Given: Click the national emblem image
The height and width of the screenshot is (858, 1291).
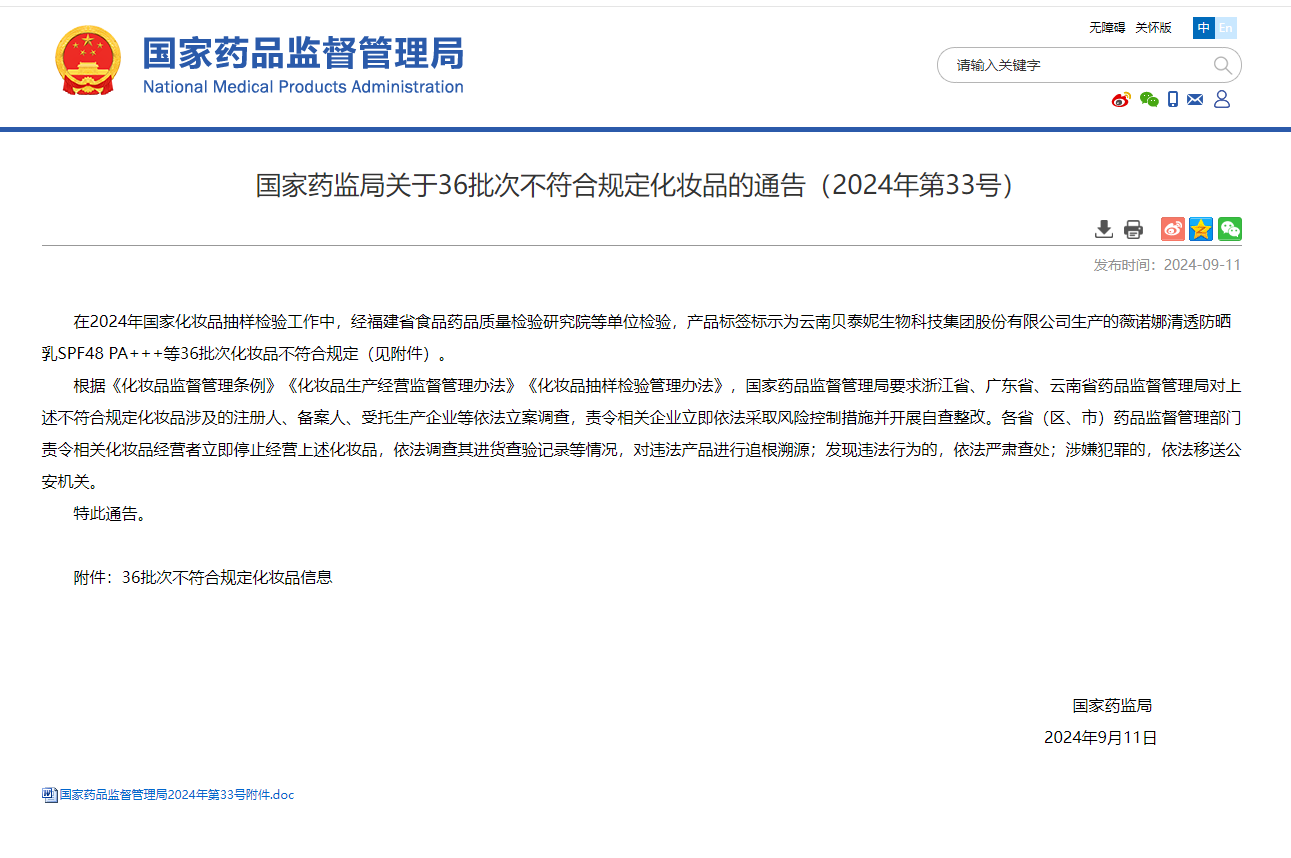Looking at the screenshot, I should coord(88,61).
